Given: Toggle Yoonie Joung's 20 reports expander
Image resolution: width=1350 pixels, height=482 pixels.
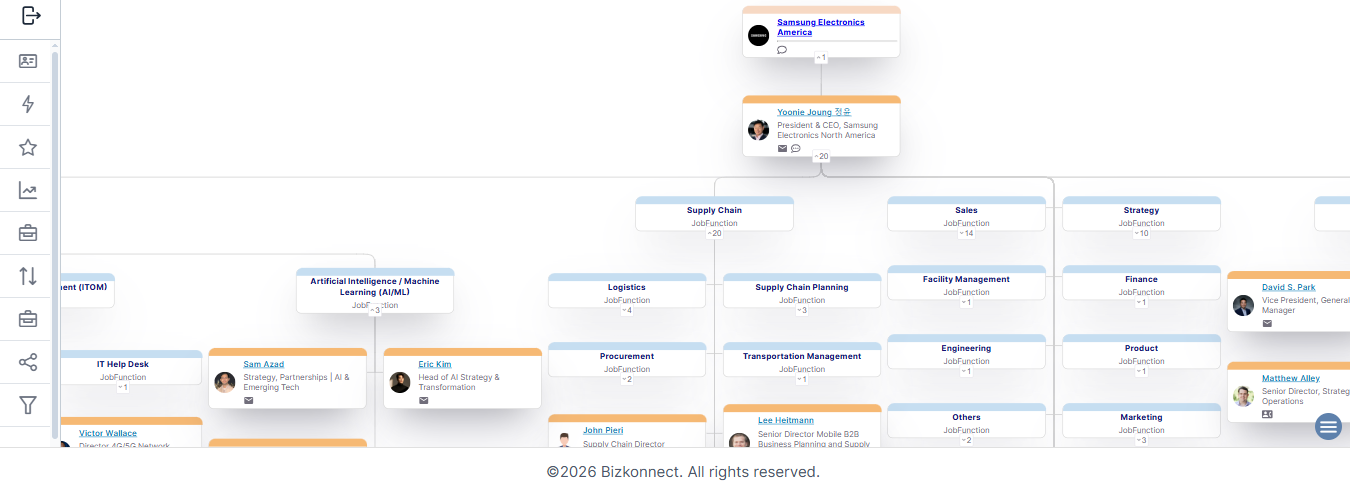Looking at the screenshot, I should (x=821, y=156).
